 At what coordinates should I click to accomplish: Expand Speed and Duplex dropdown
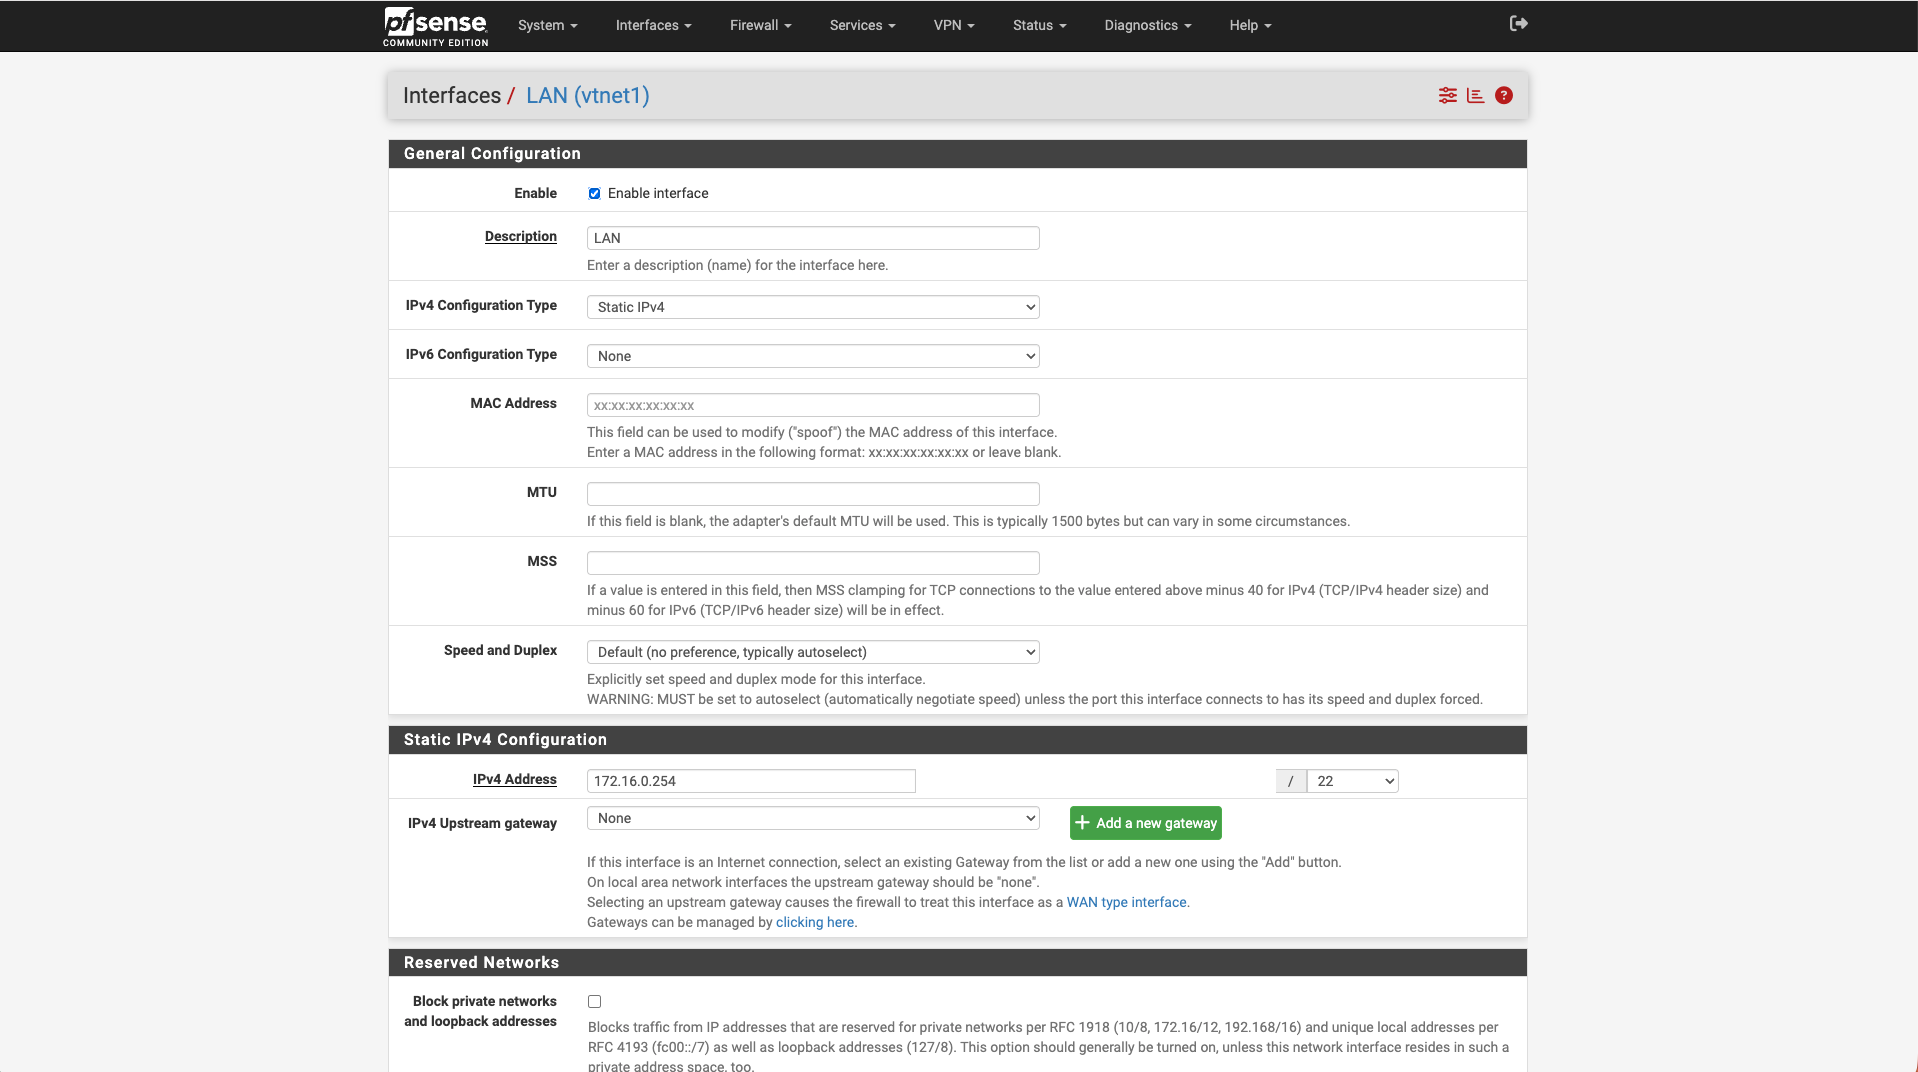point(812,652)
